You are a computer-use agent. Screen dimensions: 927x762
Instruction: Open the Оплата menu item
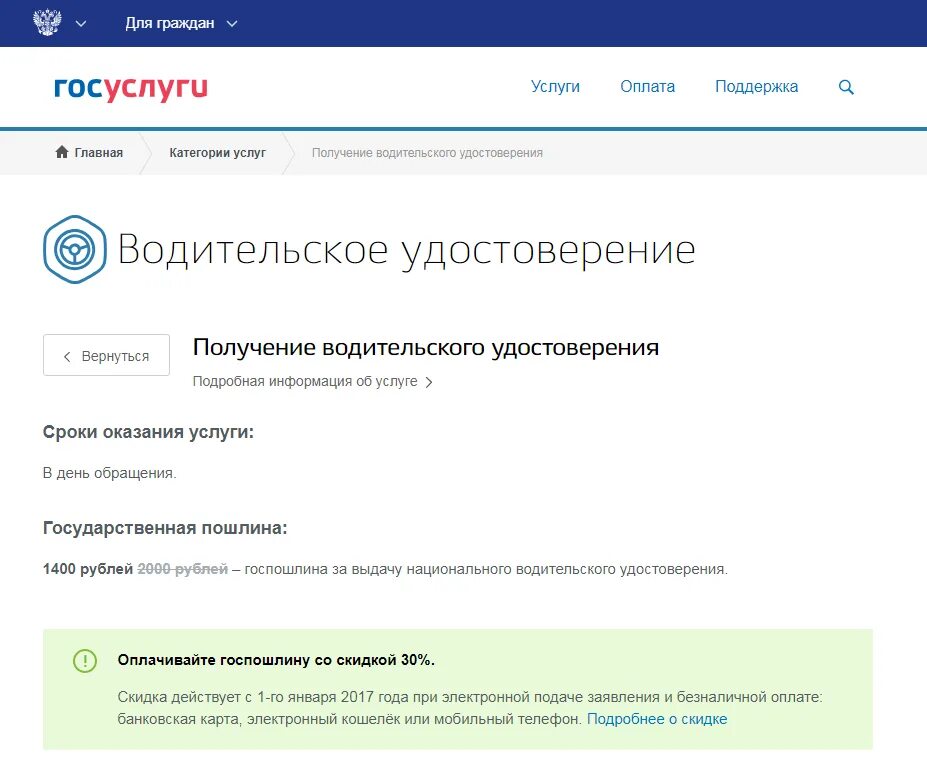pos(647,86)
